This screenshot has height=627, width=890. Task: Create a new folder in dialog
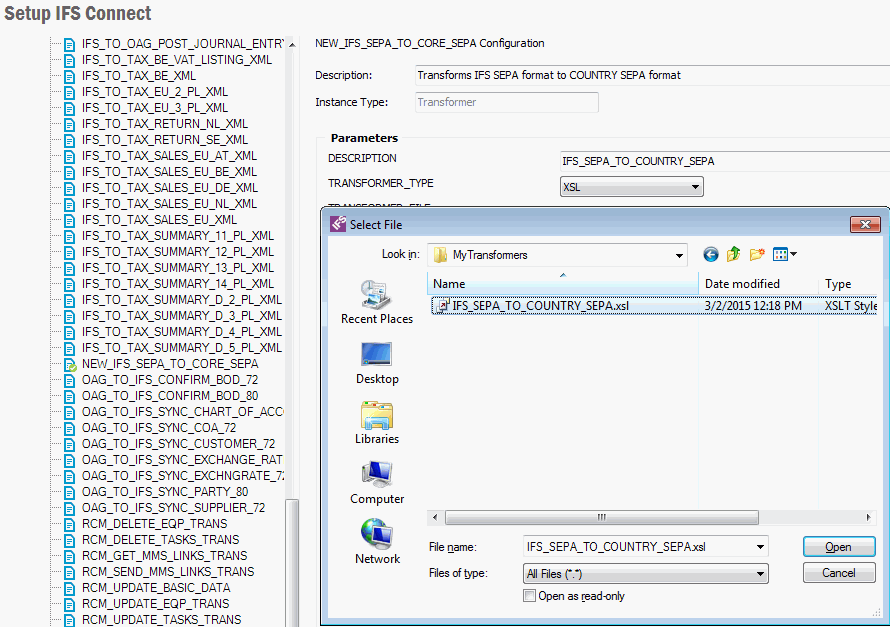tap(757, 255)
